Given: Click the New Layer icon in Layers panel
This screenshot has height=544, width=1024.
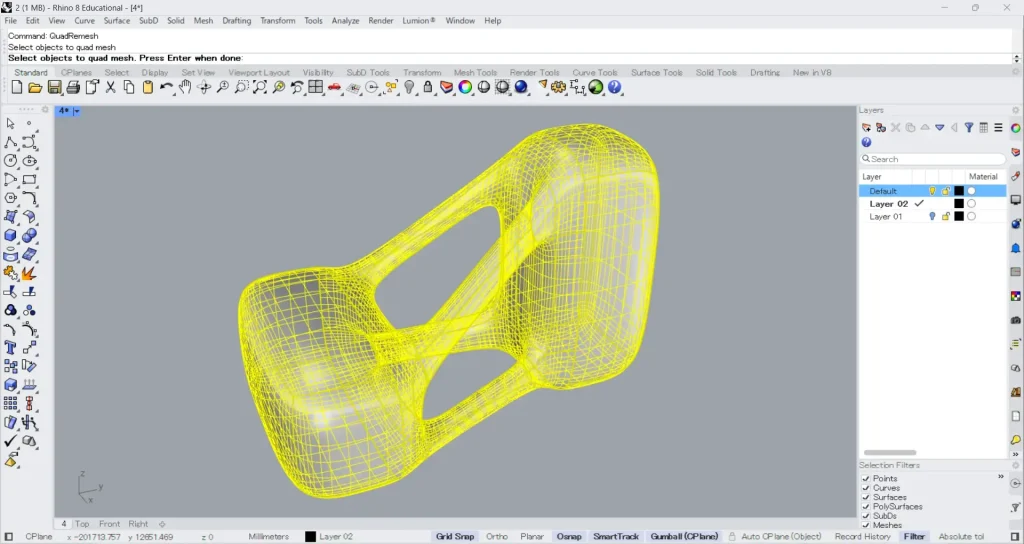Looking at the screenshot, I should [x=867, y=128].
